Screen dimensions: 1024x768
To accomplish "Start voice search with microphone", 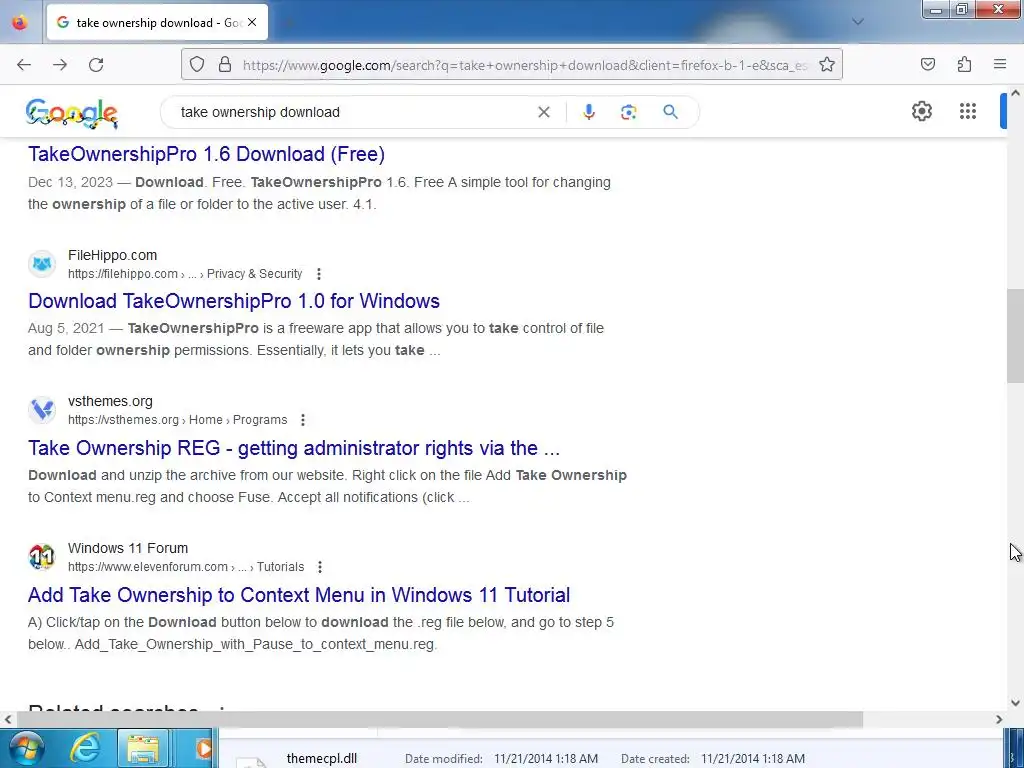I will [588, 112].
